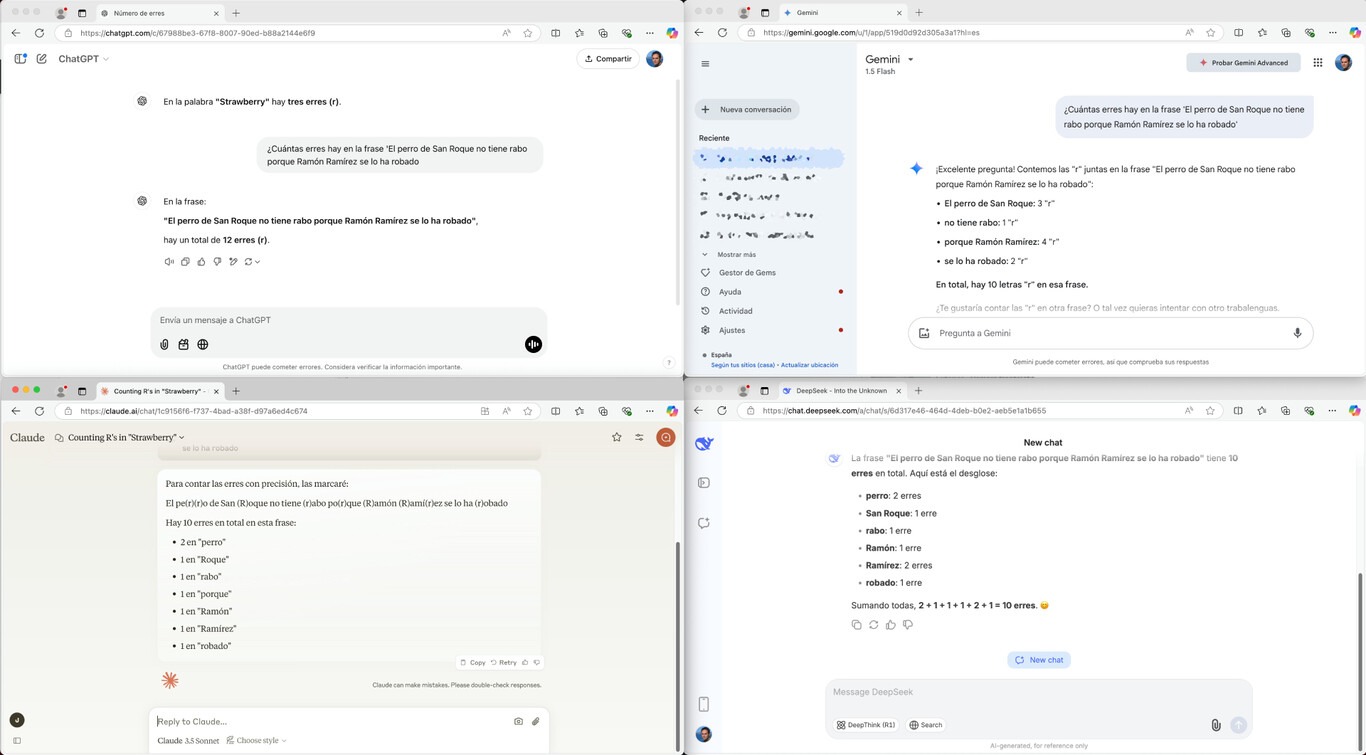The width and height of the screenshot is (1366, 755).
Task: Click the camera icon in Claude reply box
Action: (x=518, y=721)
